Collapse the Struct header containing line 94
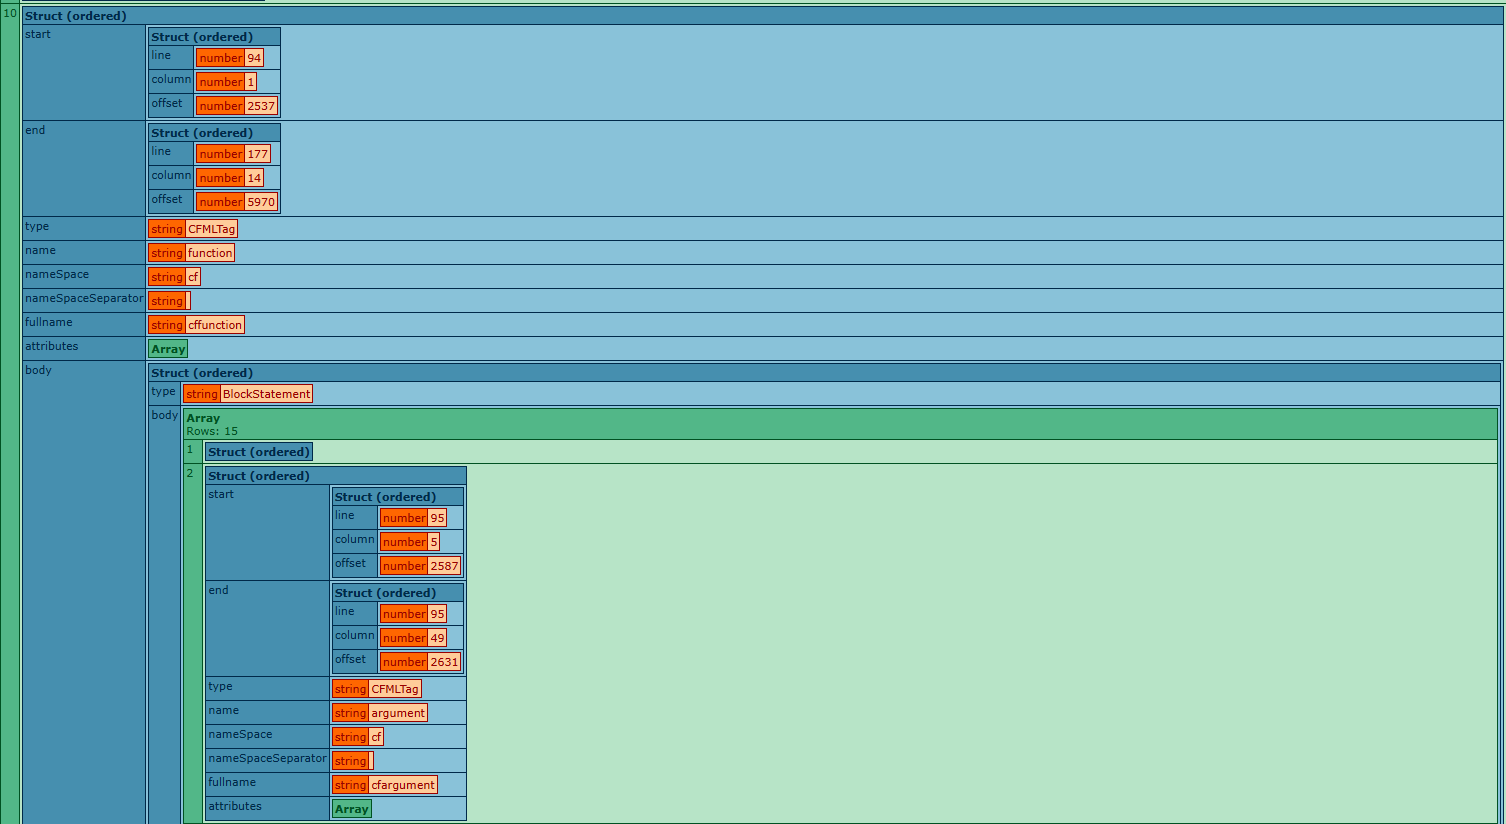The height and width of the screenshot is (824, 1506). pyautogui.click(x=202, y=37)
